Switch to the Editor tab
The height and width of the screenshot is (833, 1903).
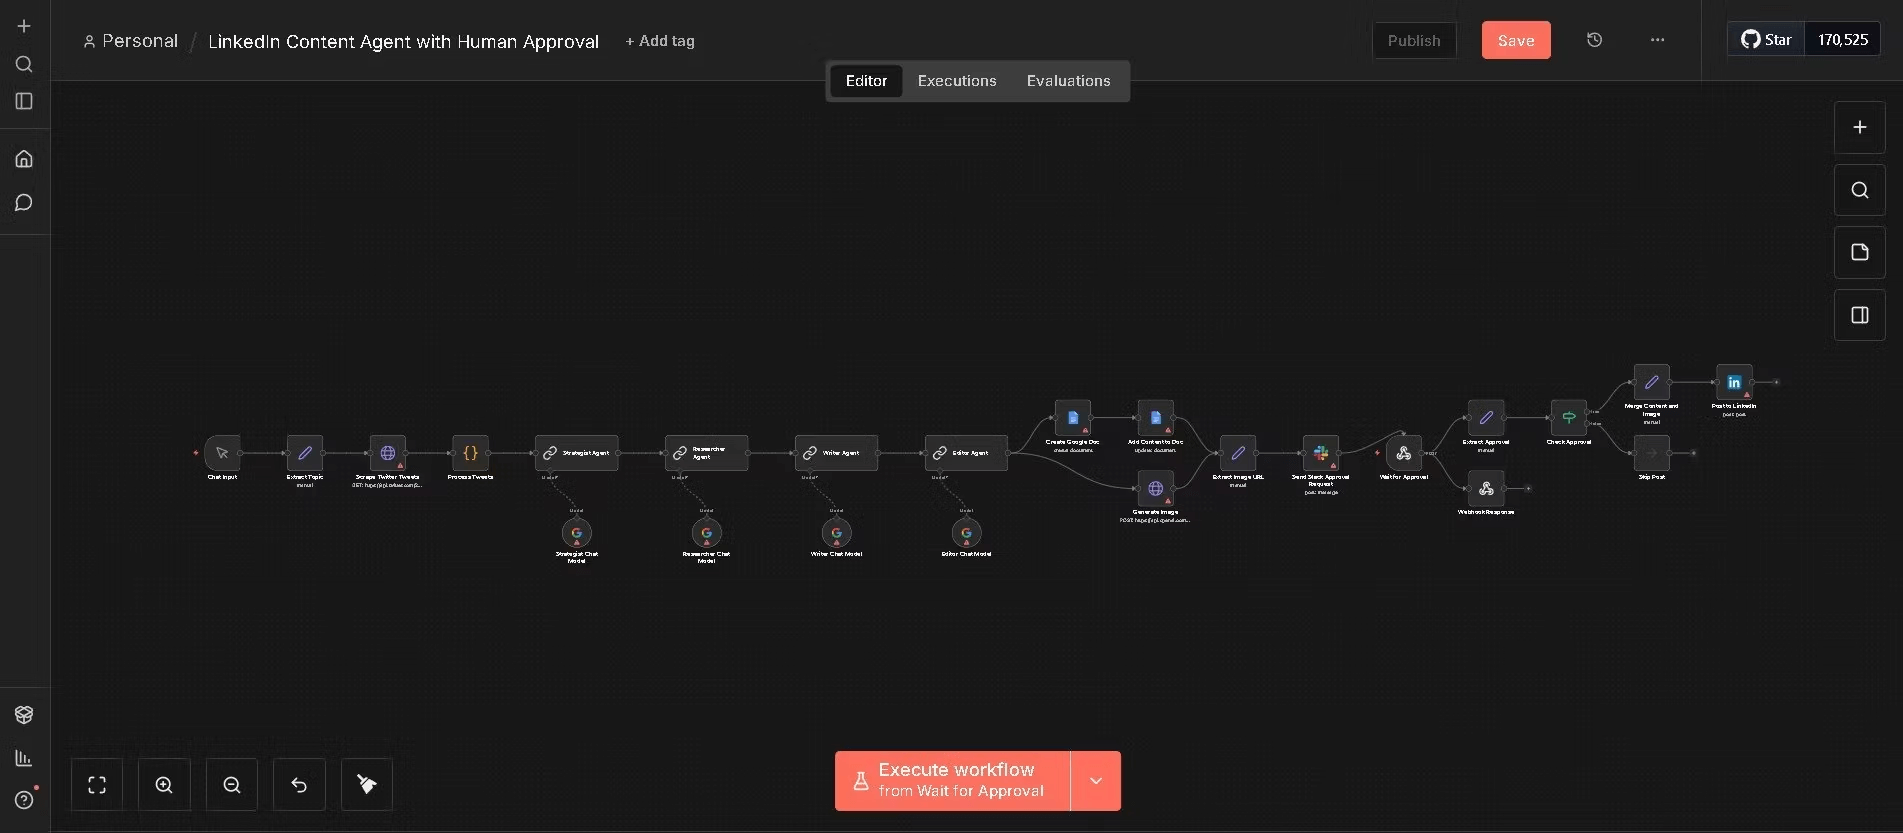point(866,81)
